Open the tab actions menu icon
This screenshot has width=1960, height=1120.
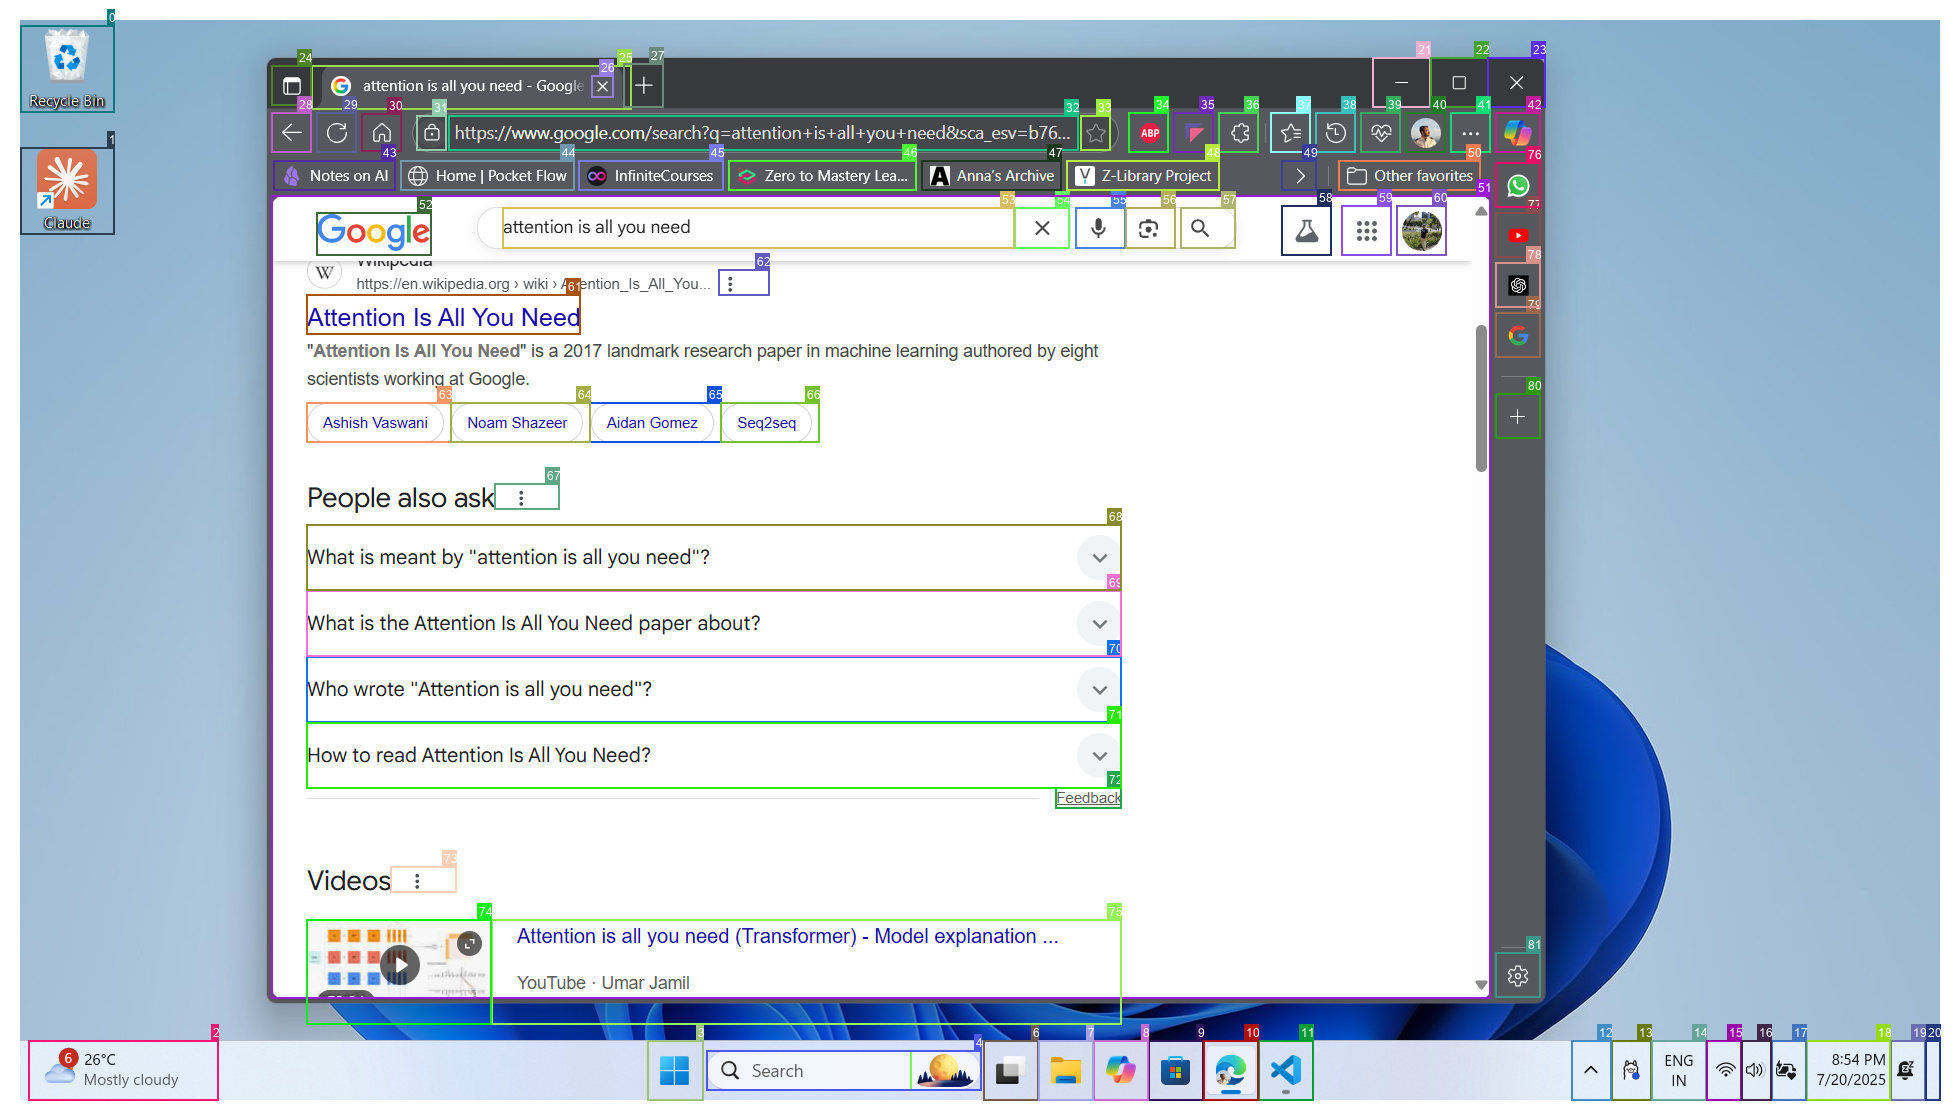point(292,86)
